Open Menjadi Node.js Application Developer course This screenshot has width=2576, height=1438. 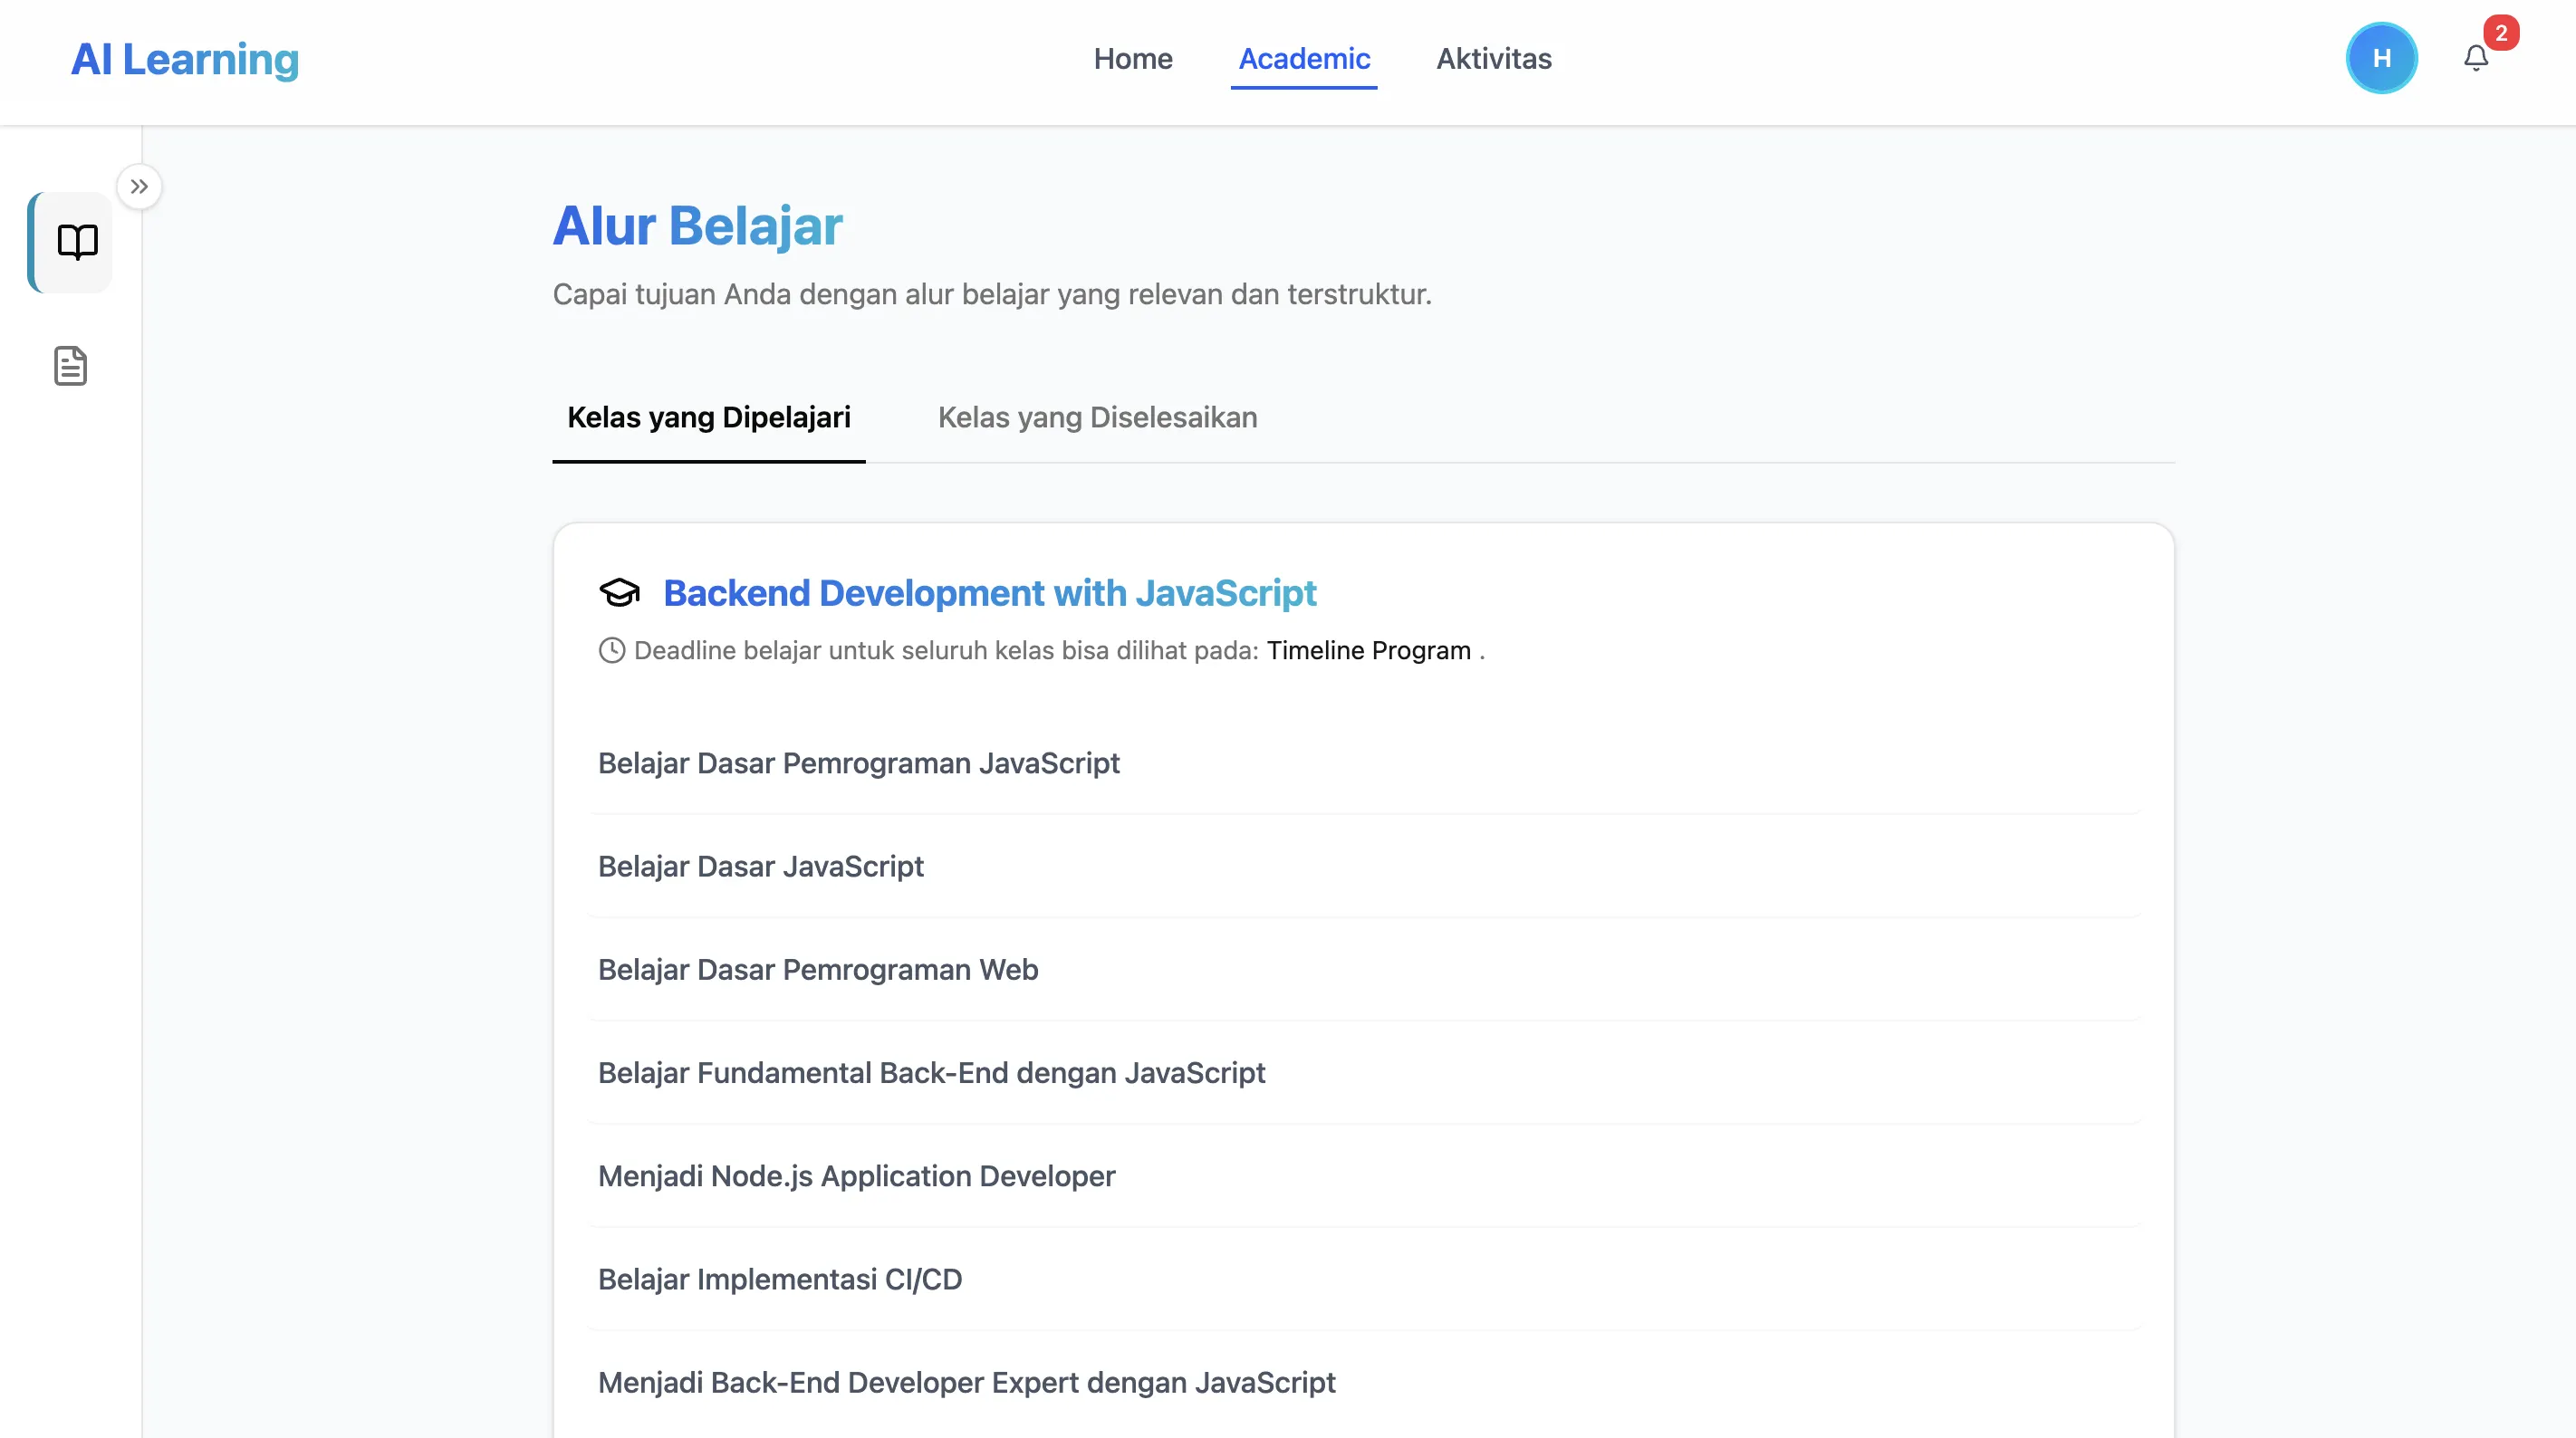1364,1176
